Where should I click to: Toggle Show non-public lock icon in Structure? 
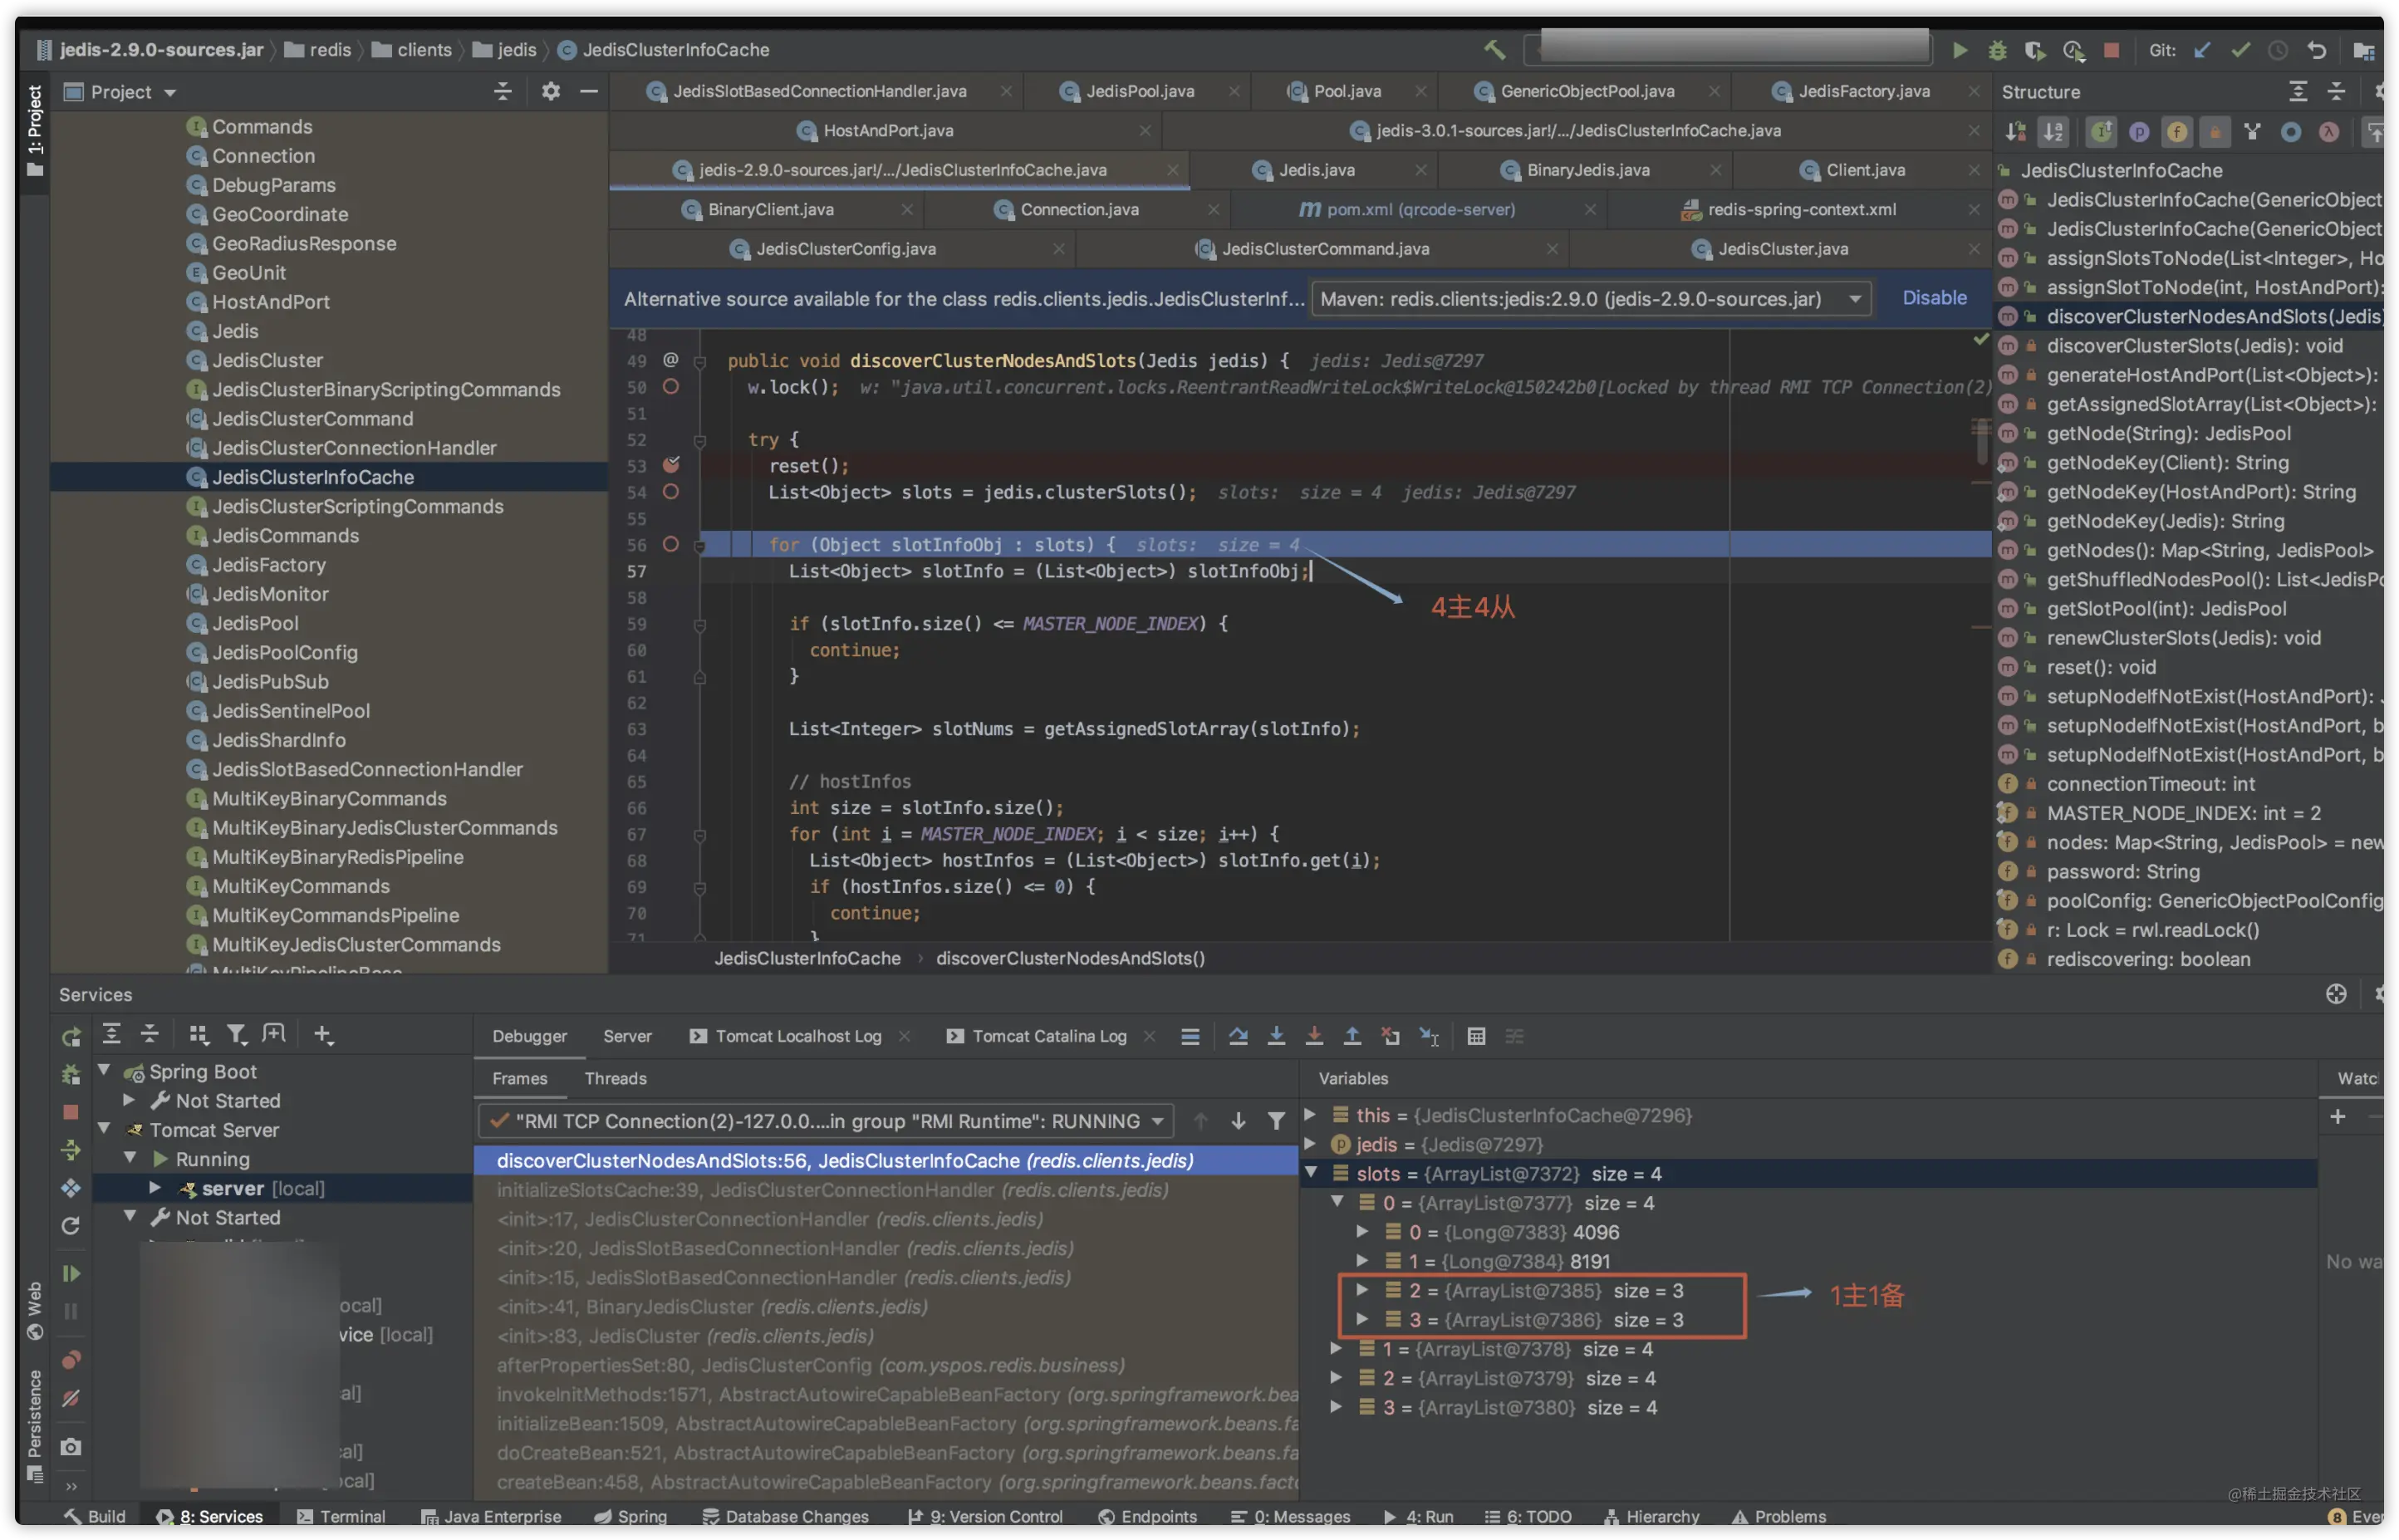coord(2215,132)
